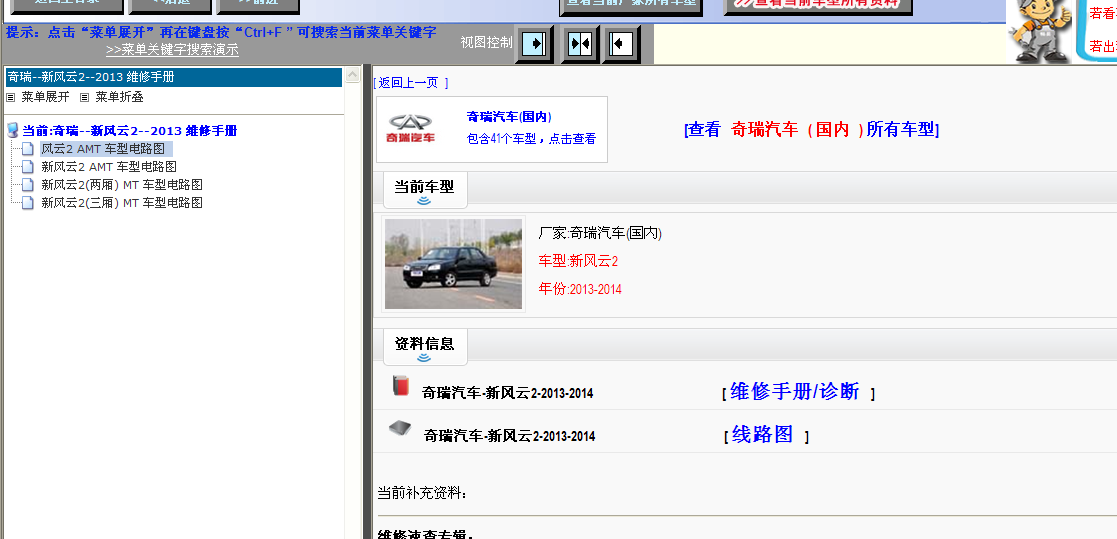This screenshot has width=1117, height=539.
Task: Click the expand-right view control icon
Action: 534,43
